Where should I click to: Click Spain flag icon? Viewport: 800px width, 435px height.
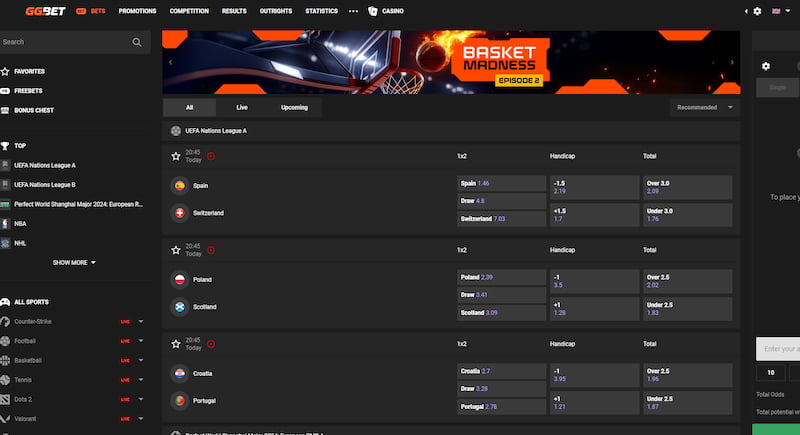click(x=180, y=186)
